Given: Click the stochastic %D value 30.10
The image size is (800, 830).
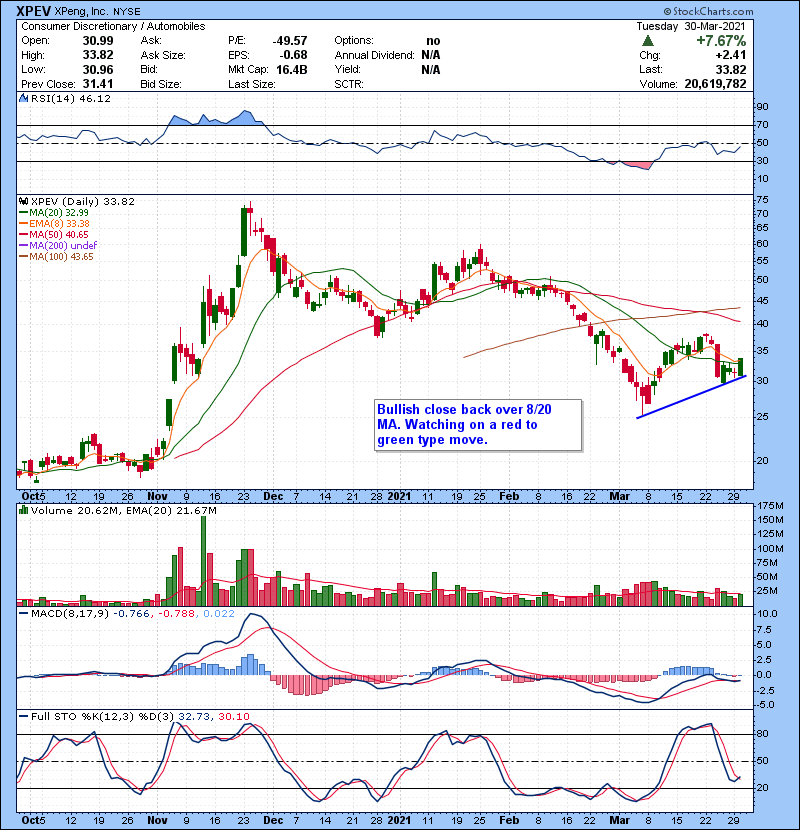Looking at the screenshot, I should 233,716.
